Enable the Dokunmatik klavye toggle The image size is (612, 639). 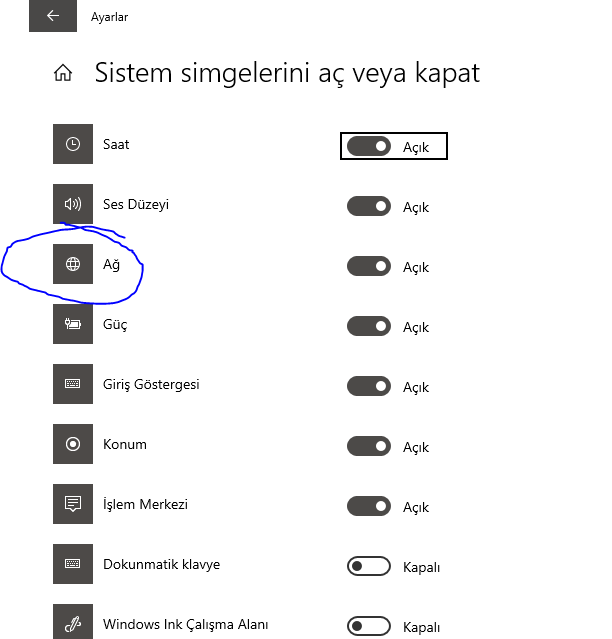pyautogui.click(x=368, y=567)
